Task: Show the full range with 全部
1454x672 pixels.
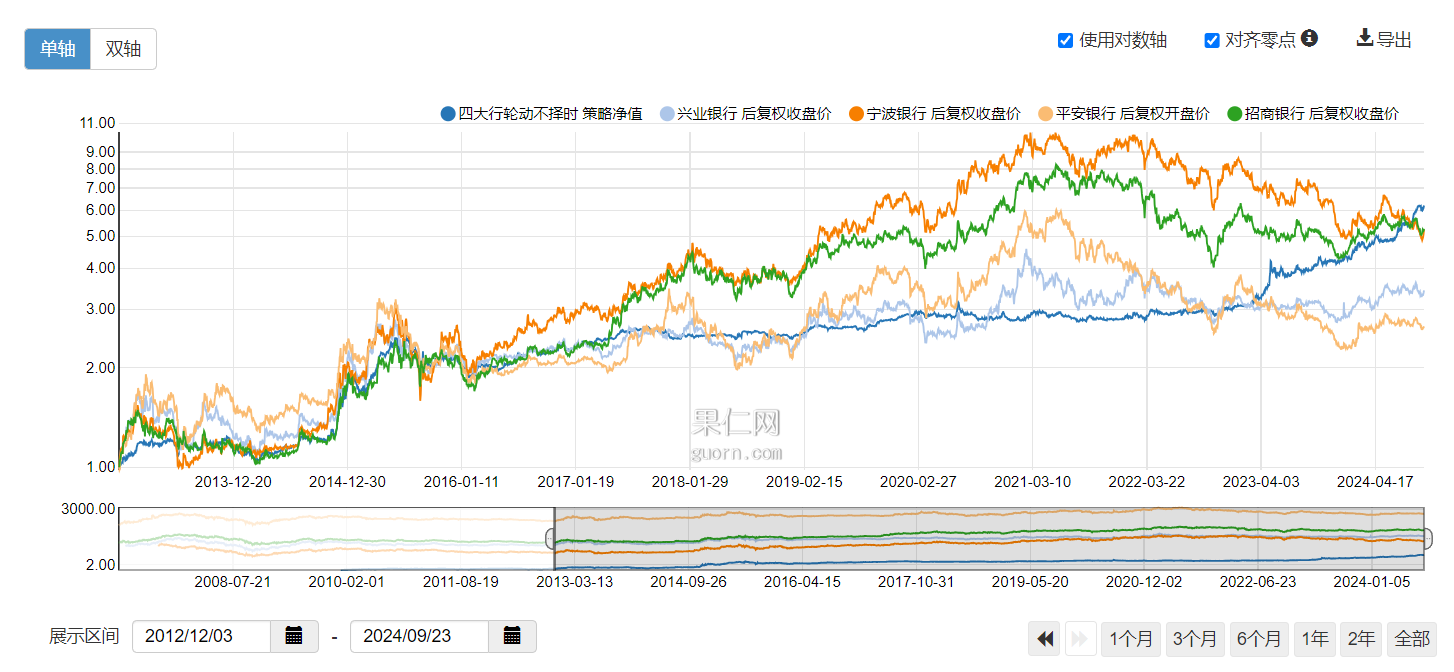Action: [x=1412, y=639]
